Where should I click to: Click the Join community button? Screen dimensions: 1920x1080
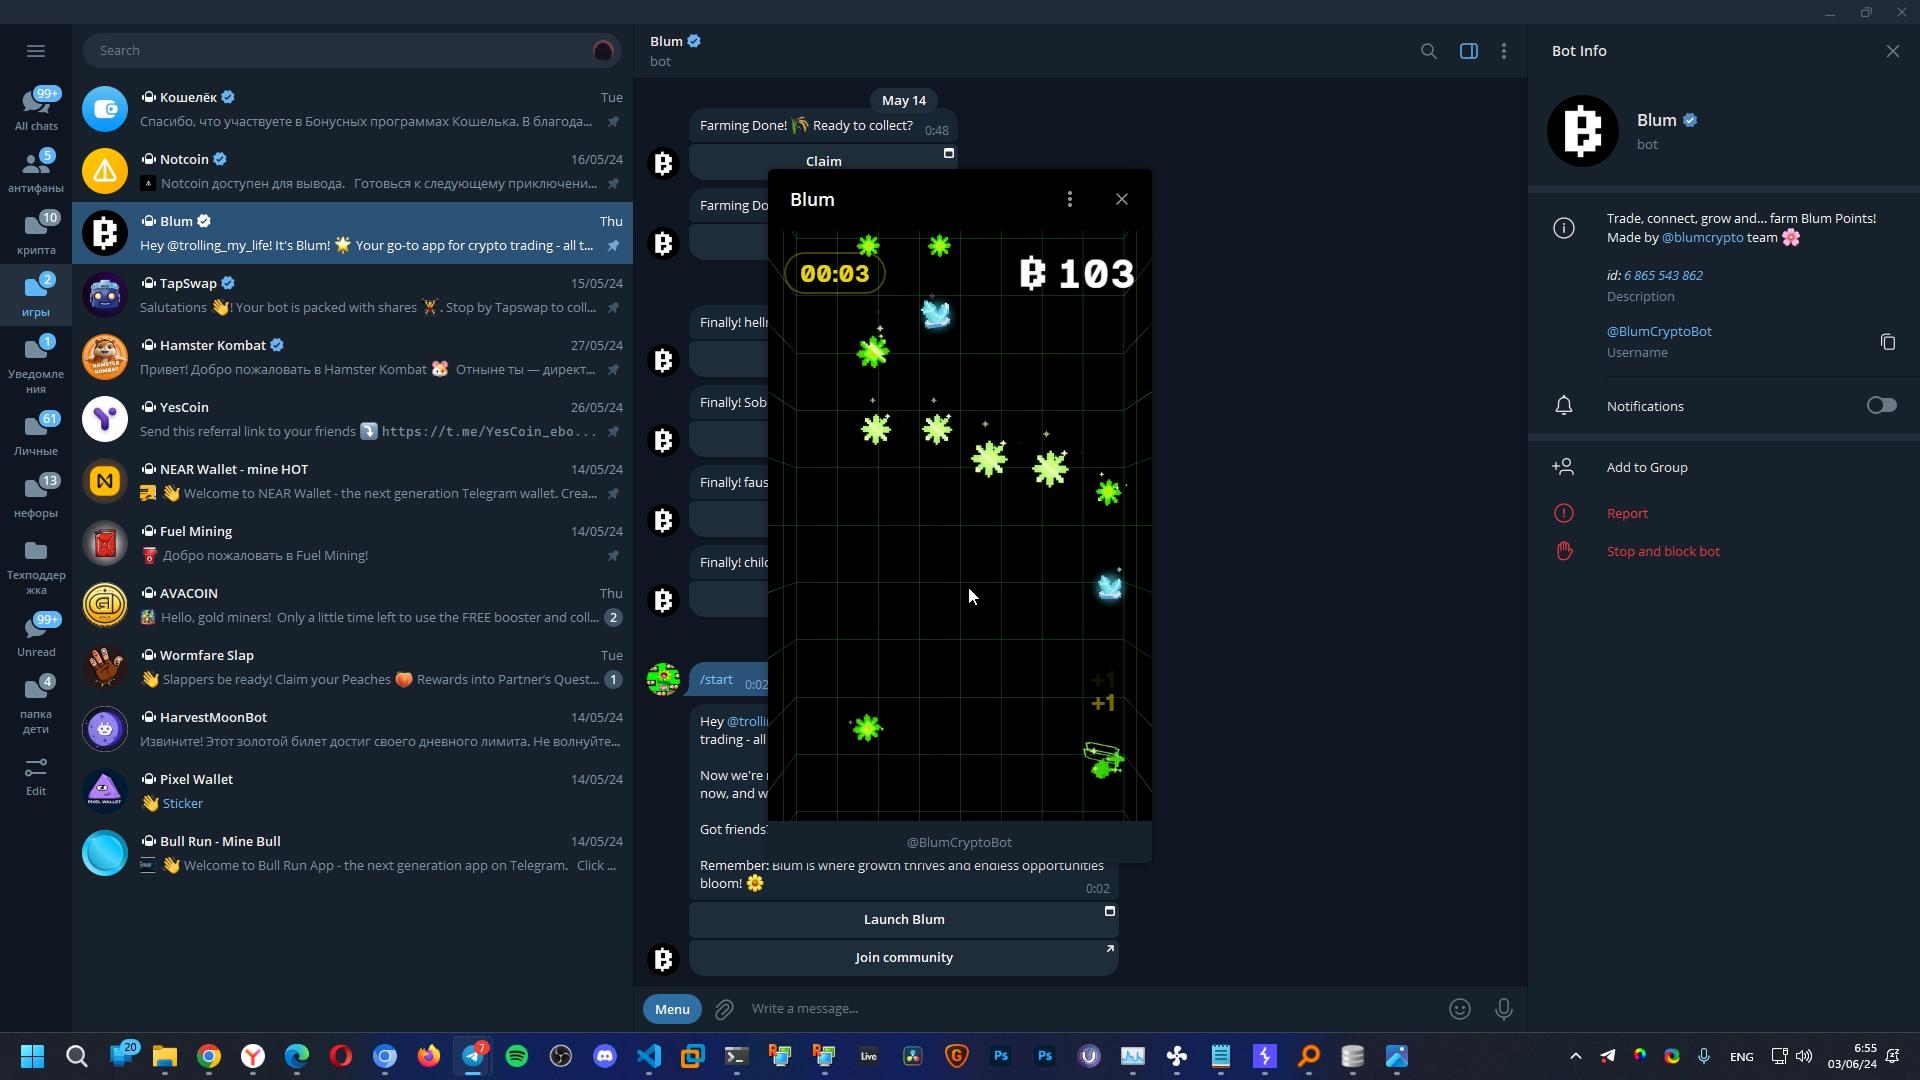tap(904, 958)
